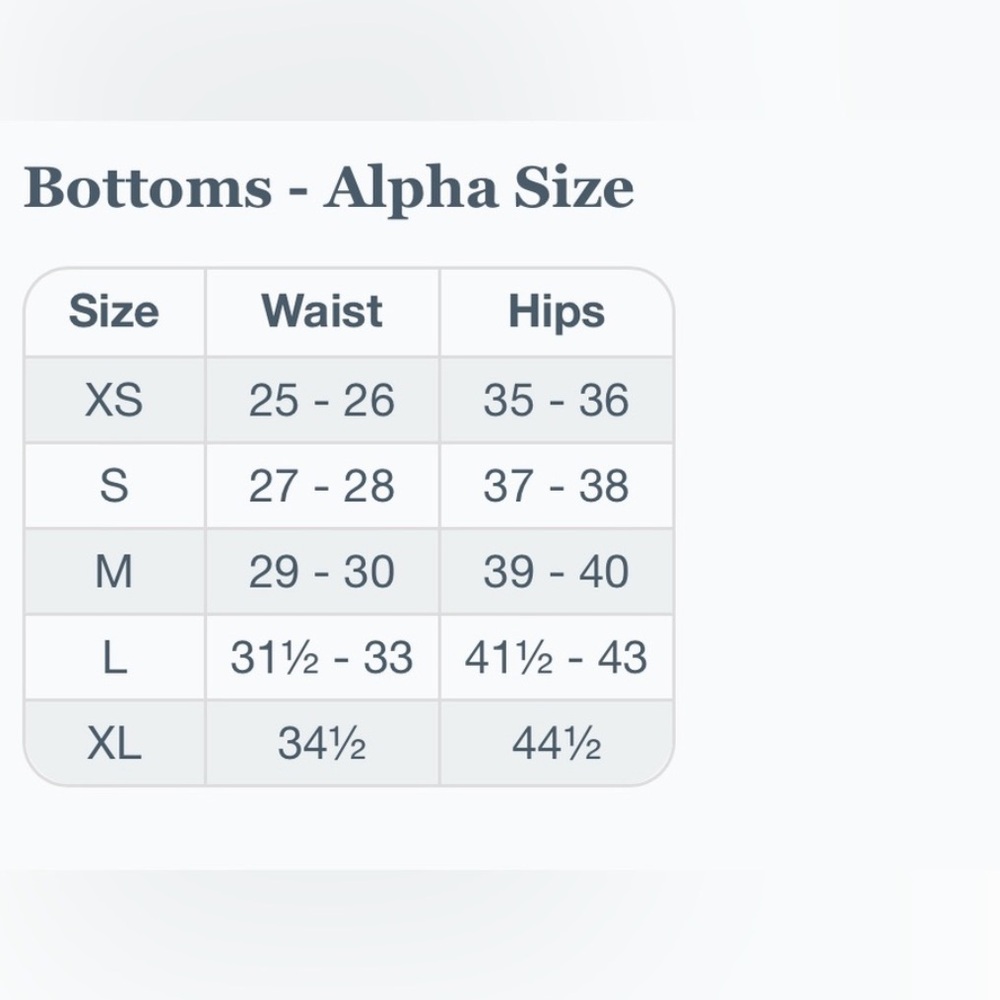Select the Waist column header

pyautogui.click(x=322, y=312)
